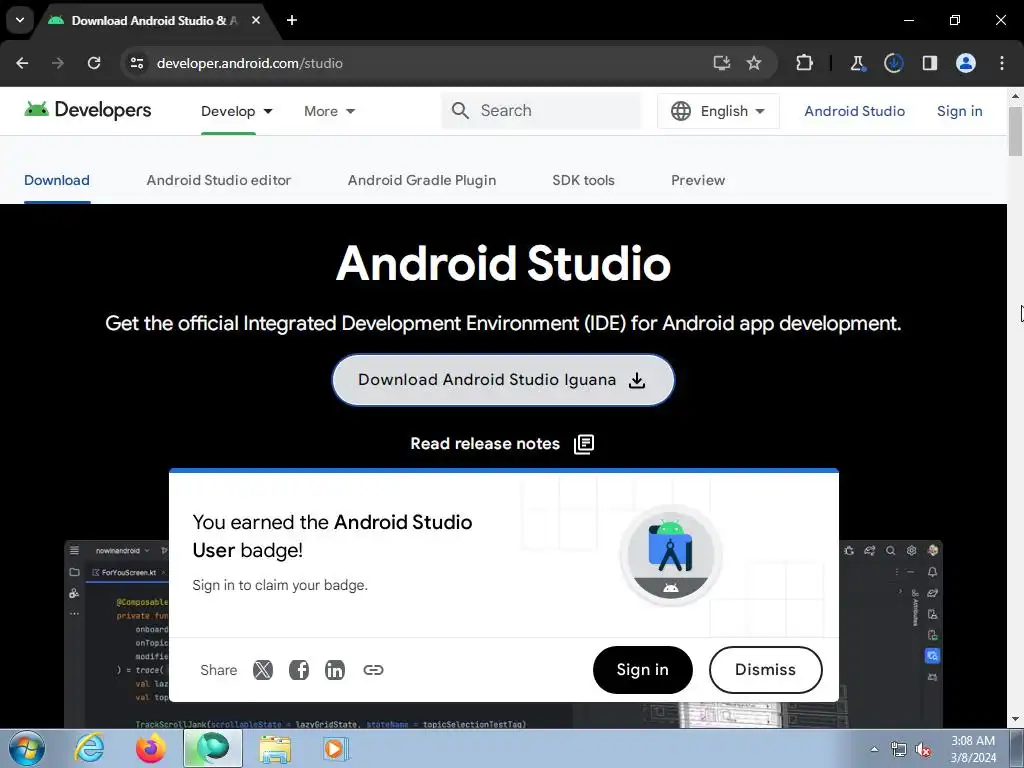Viewport: 1024px width, 768px height.
Task: Close the Download Android Studio tab
Action: click(256, 20)
